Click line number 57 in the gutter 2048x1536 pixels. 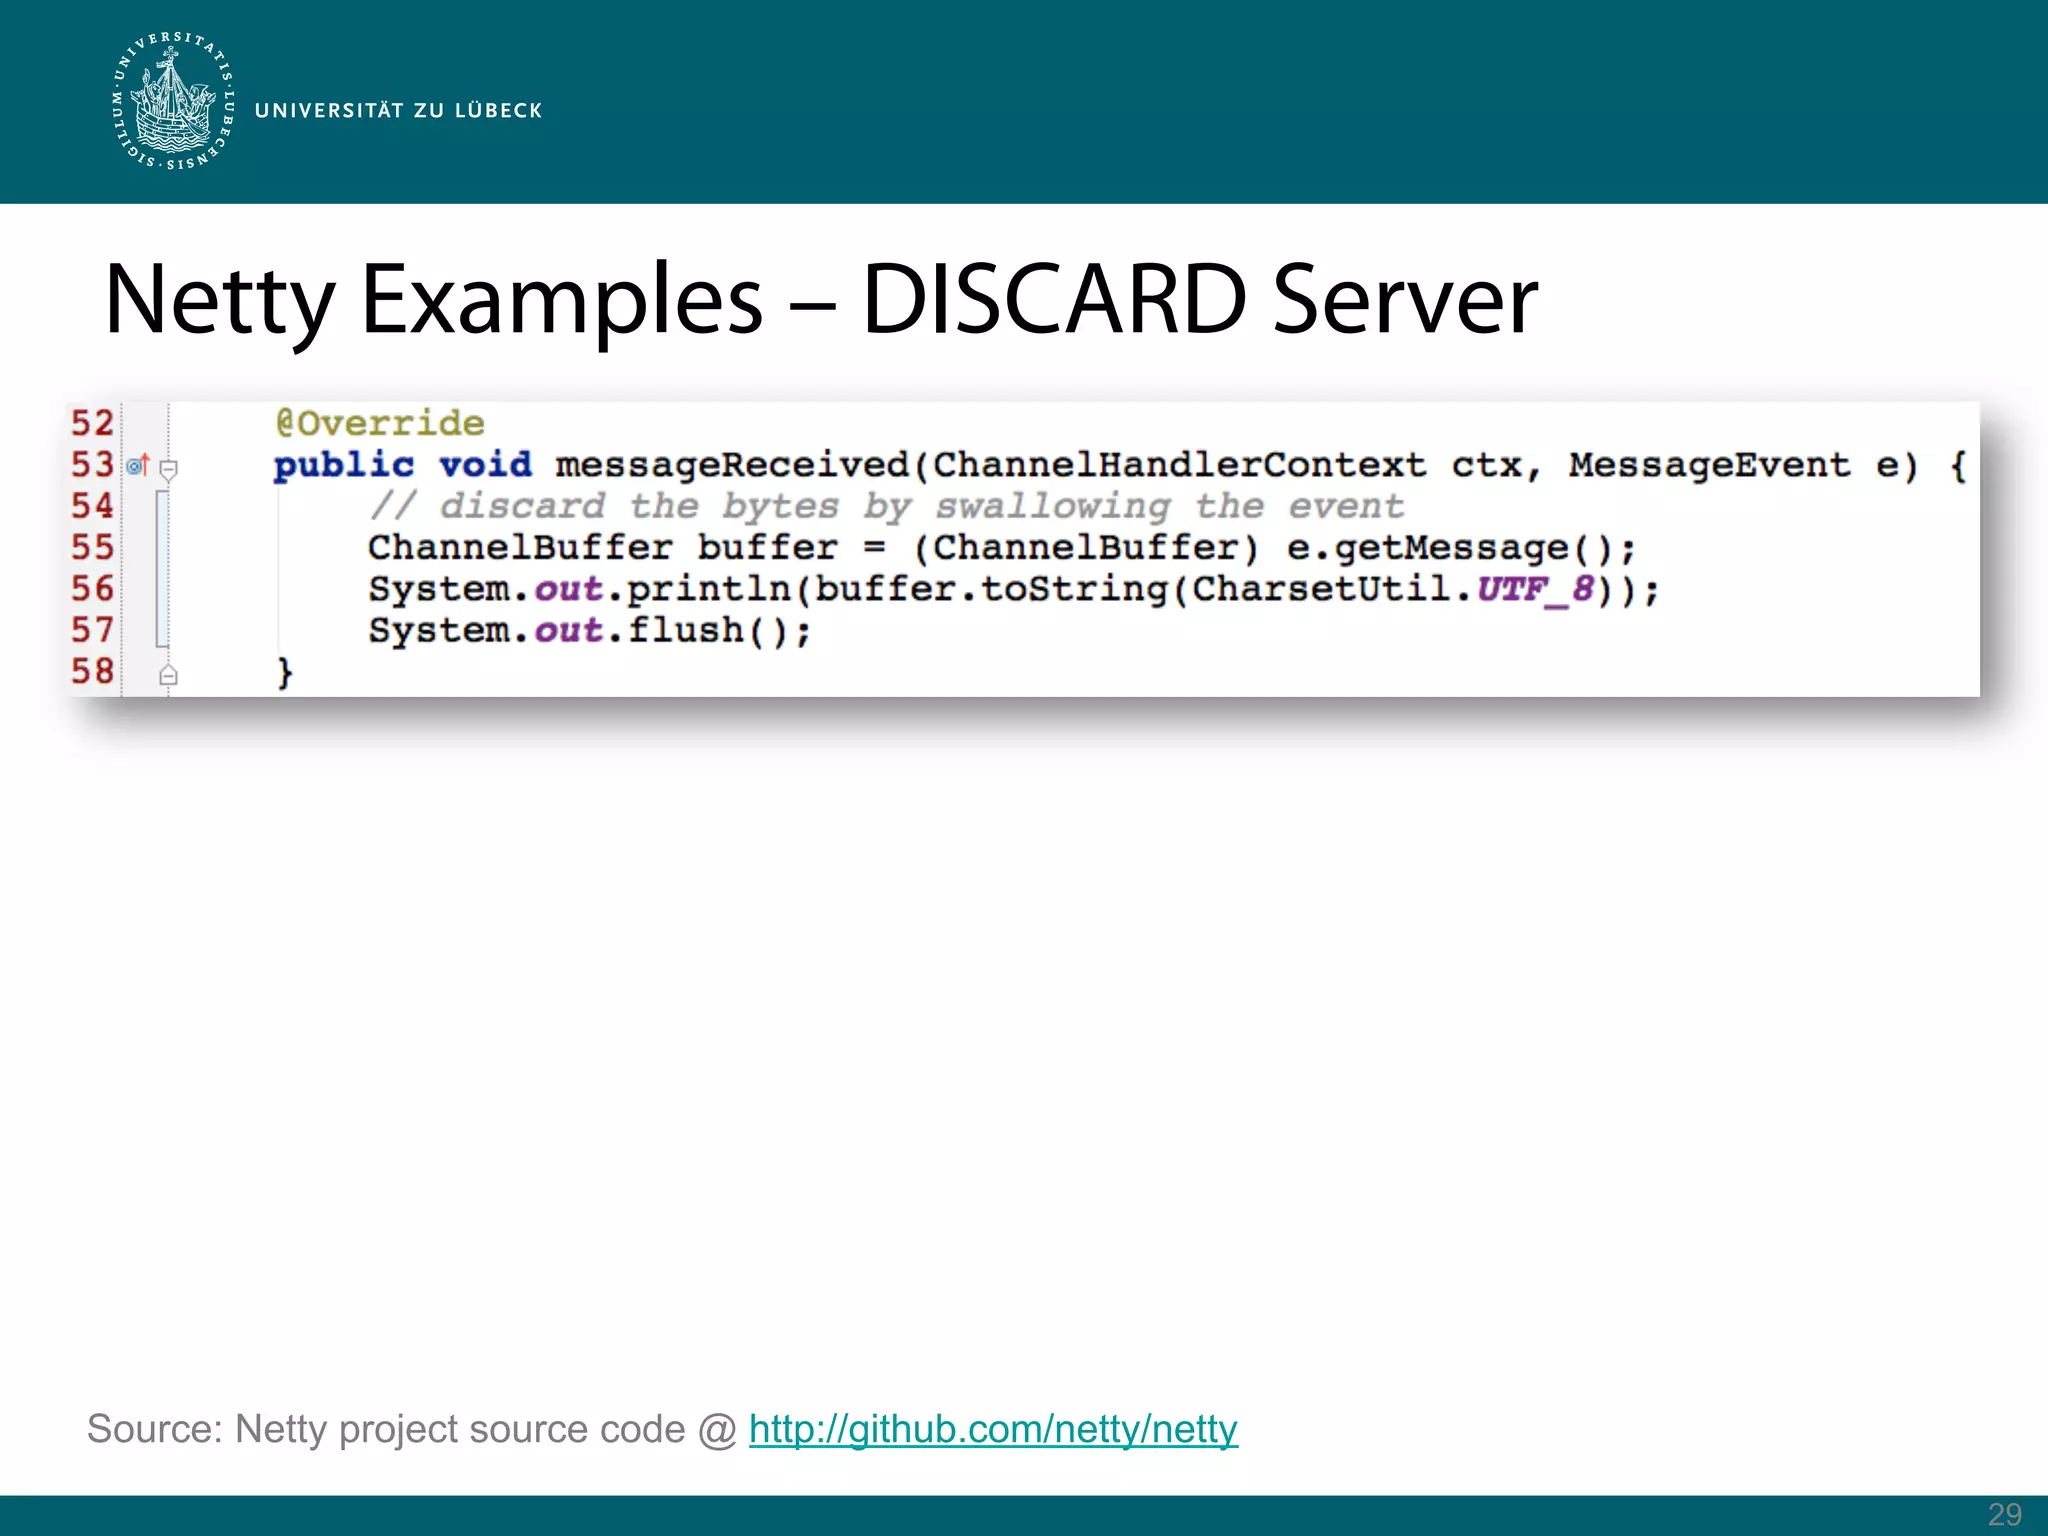click(x=92, y=630)
